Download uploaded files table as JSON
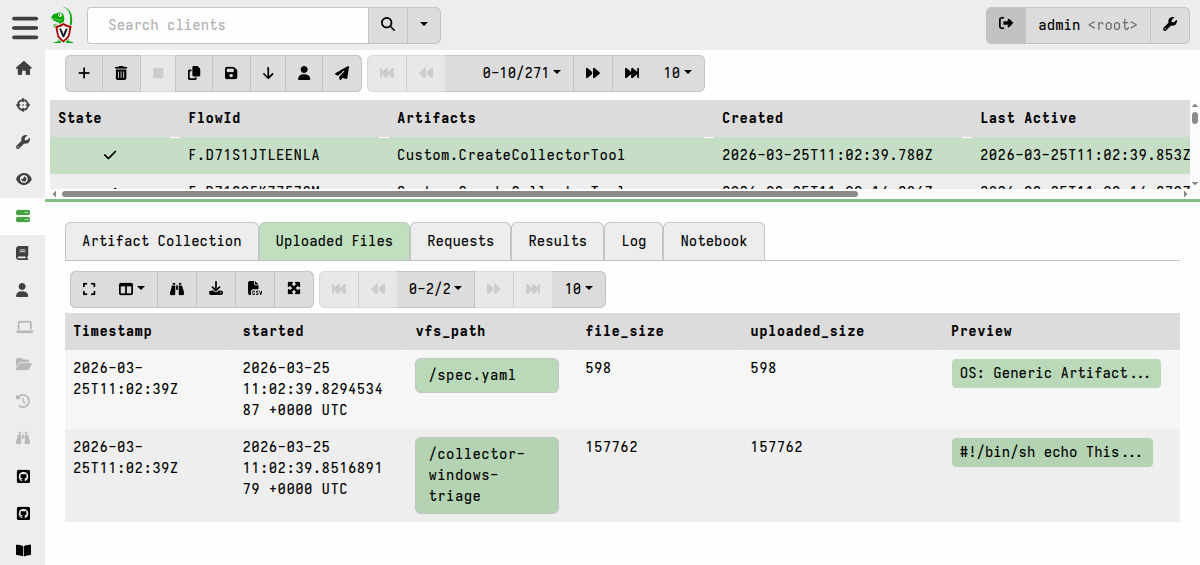Viewport: 1200px width, 565px height. coord(216,289)
